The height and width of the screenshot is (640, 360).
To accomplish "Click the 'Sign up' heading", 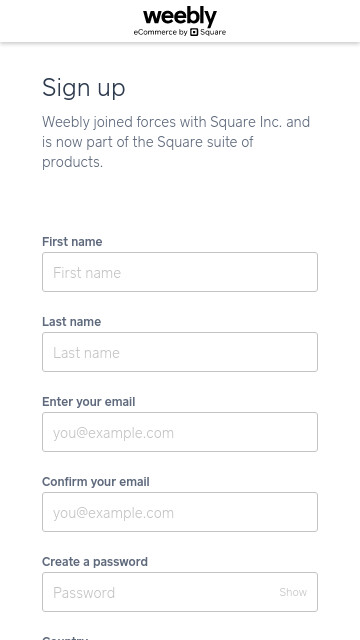I will click(x=84, y=88).
